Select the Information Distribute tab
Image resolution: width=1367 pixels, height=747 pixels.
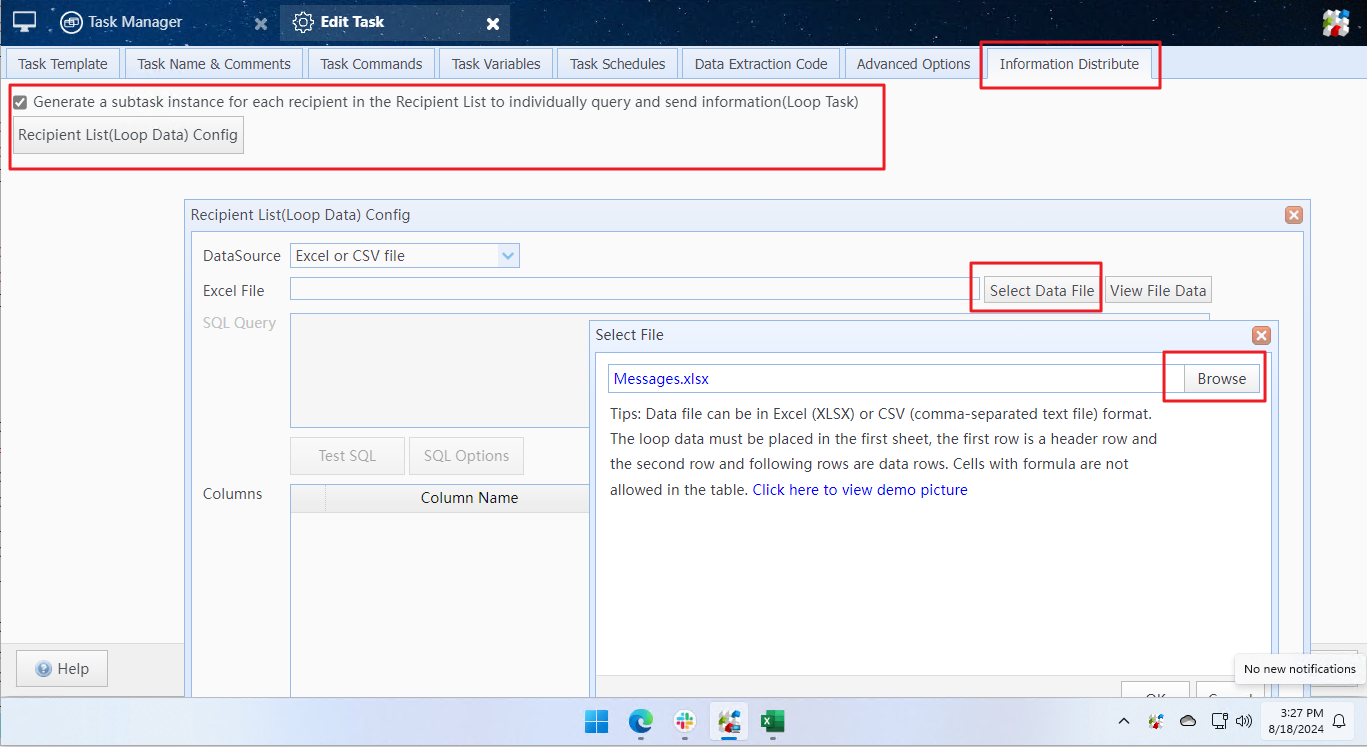[x=1069, y=64]
